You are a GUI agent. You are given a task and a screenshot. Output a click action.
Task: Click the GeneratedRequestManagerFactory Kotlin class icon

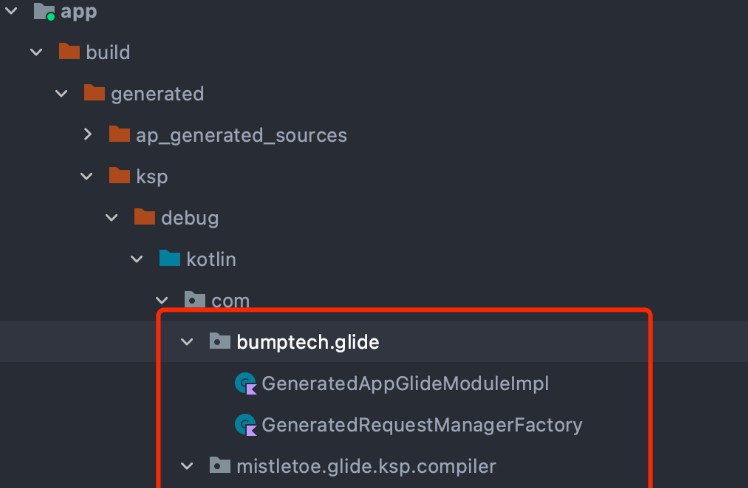tap(246, 425)
